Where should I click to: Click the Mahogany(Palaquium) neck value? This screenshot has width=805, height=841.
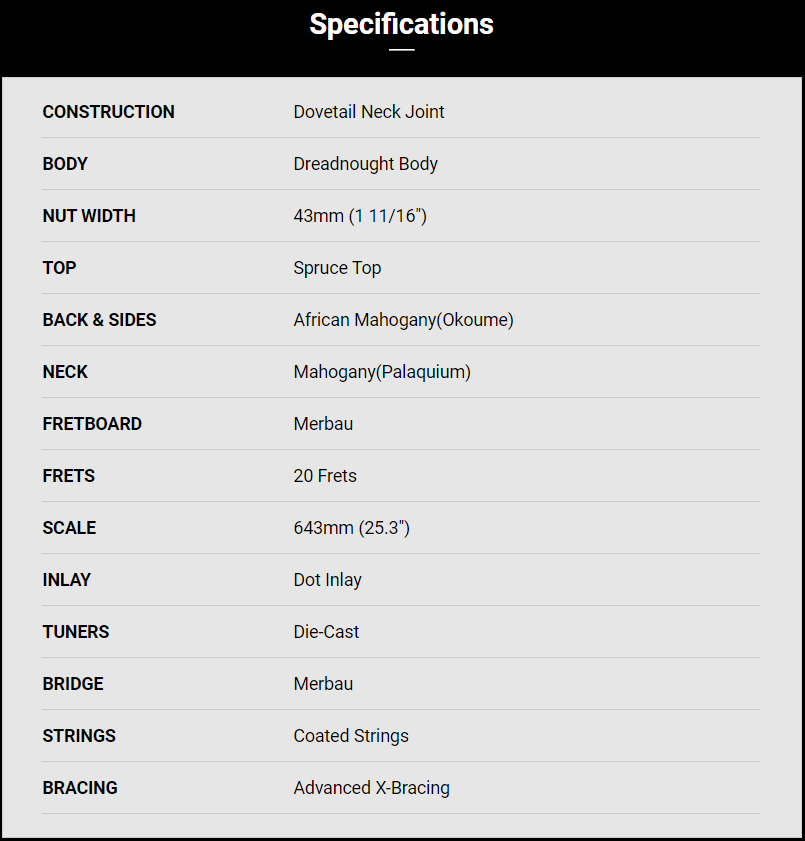click(x=382, y=372)
